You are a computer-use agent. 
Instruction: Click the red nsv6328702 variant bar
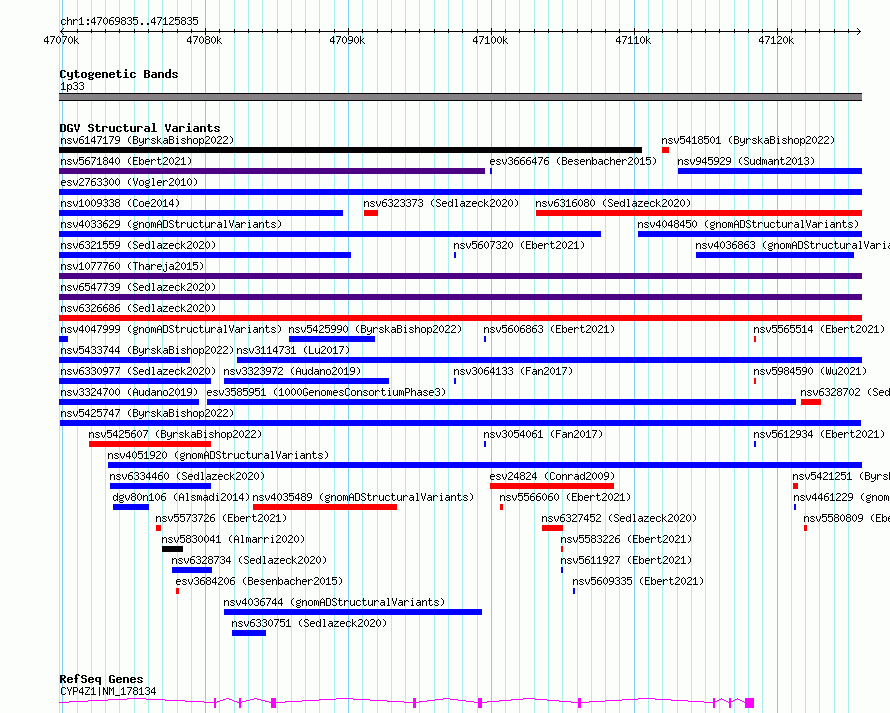(x=811, y=402)
